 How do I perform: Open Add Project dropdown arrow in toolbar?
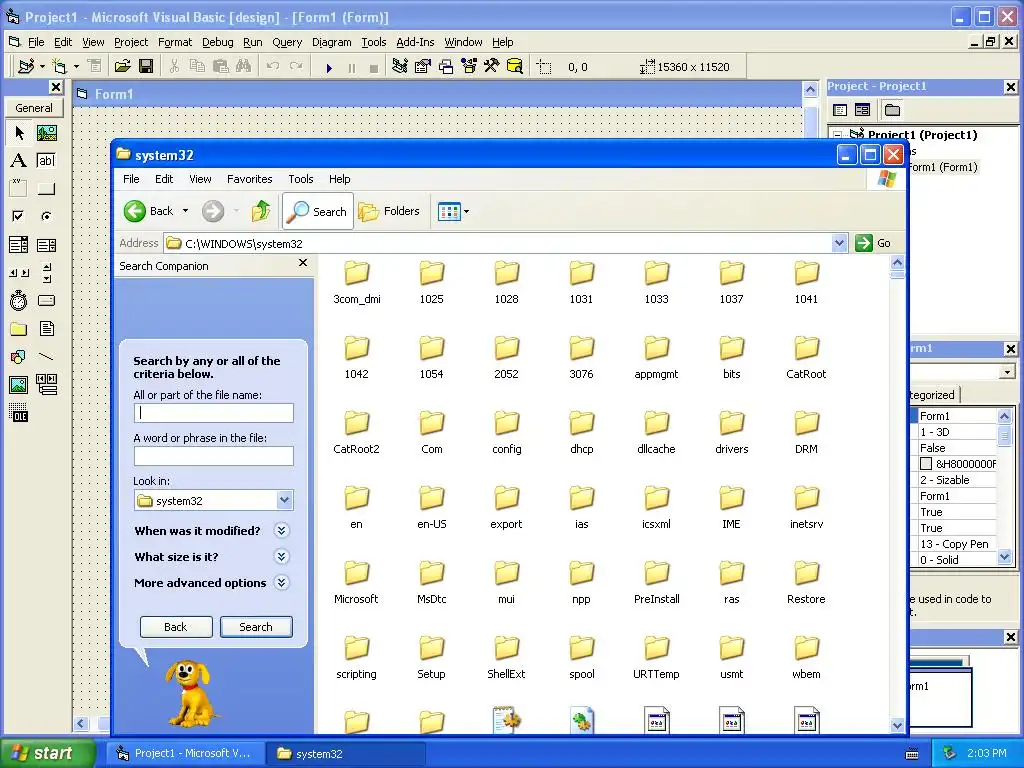42,66
